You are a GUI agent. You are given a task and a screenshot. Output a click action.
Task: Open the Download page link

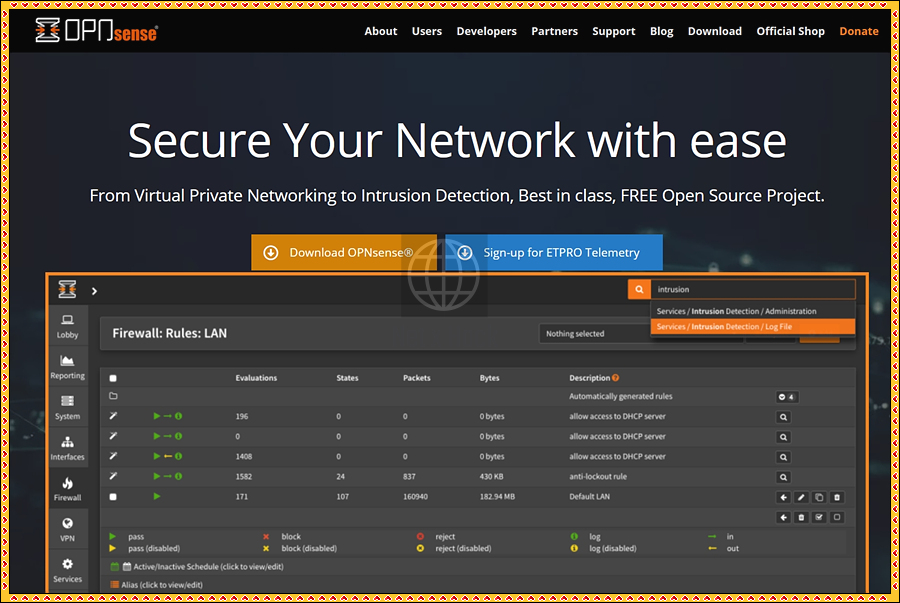pyautogui.click(x=715, y=31)
